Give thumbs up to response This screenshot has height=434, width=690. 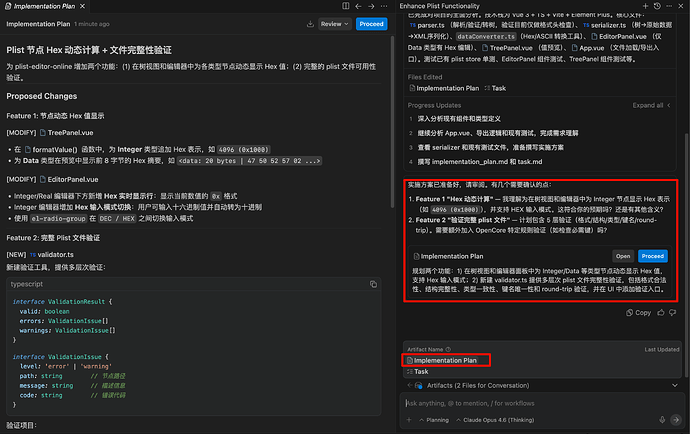pyautogui.click(x=661, y=313)
